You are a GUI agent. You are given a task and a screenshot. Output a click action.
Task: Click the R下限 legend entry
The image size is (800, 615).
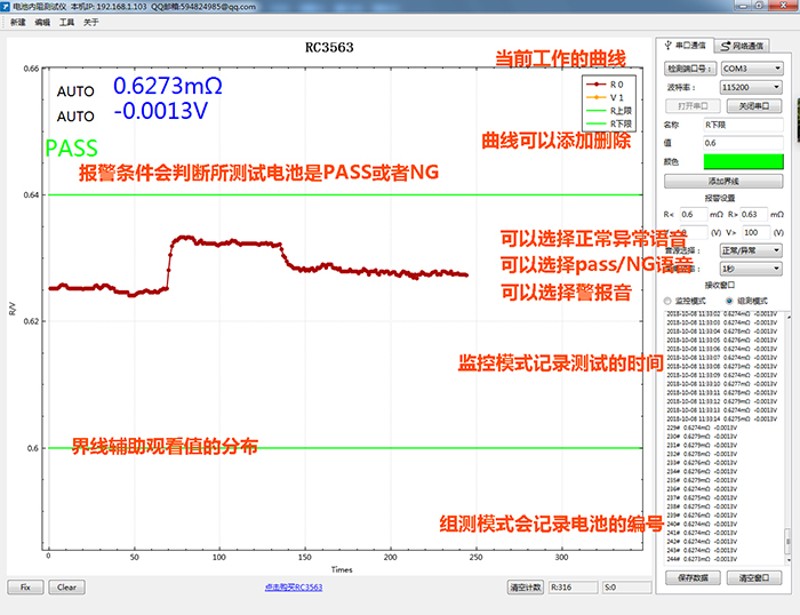[x=609, y=124]
